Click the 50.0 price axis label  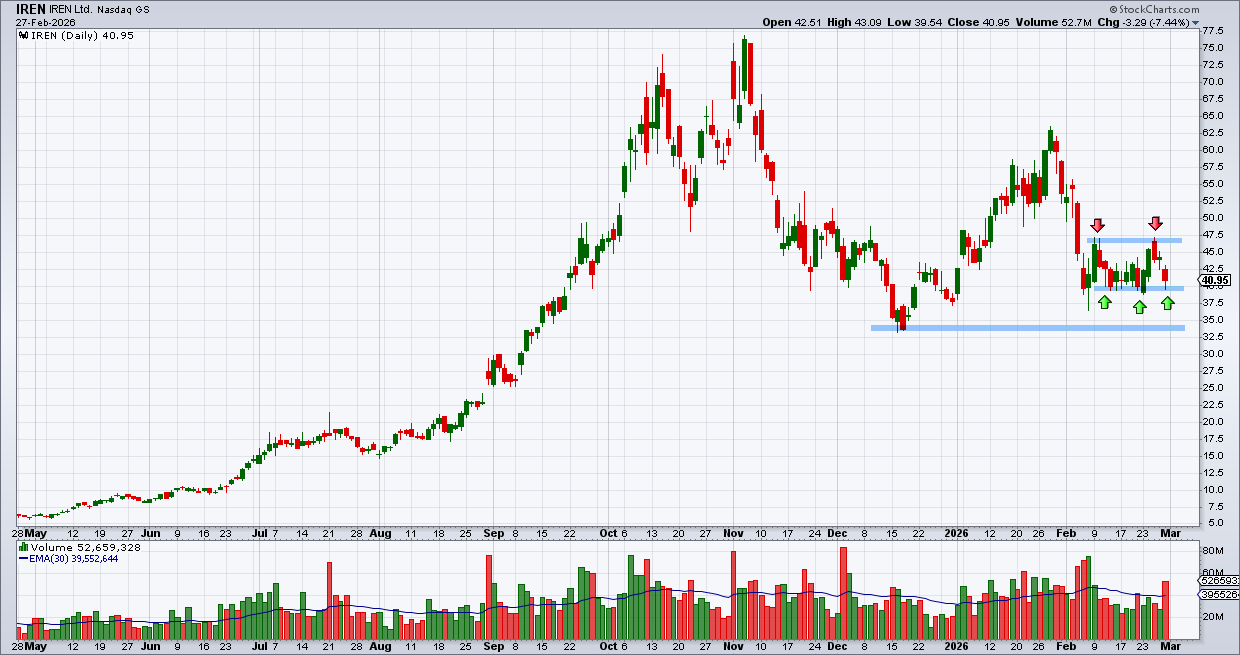(x=1214, y=217)
